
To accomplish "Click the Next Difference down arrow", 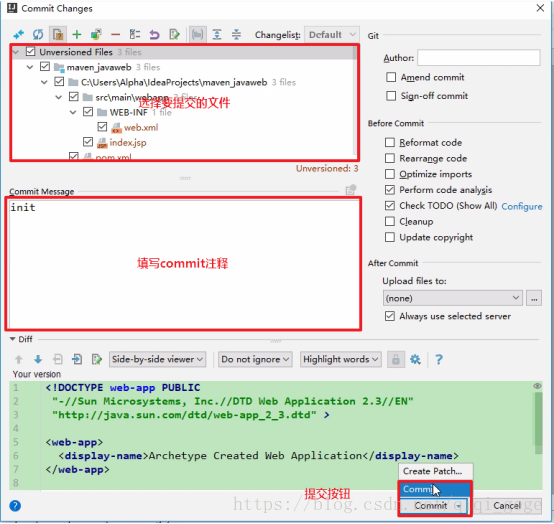I will [38, 360].
